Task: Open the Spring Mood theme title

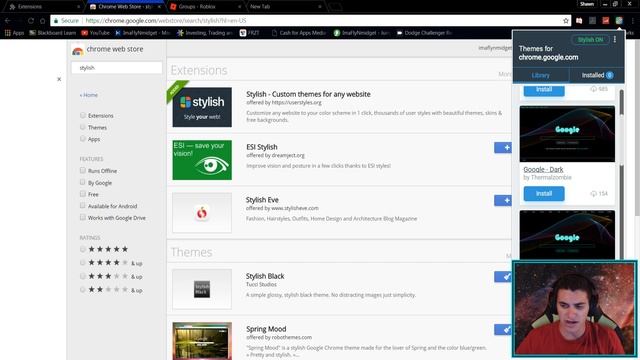Action: pos(266,329)
